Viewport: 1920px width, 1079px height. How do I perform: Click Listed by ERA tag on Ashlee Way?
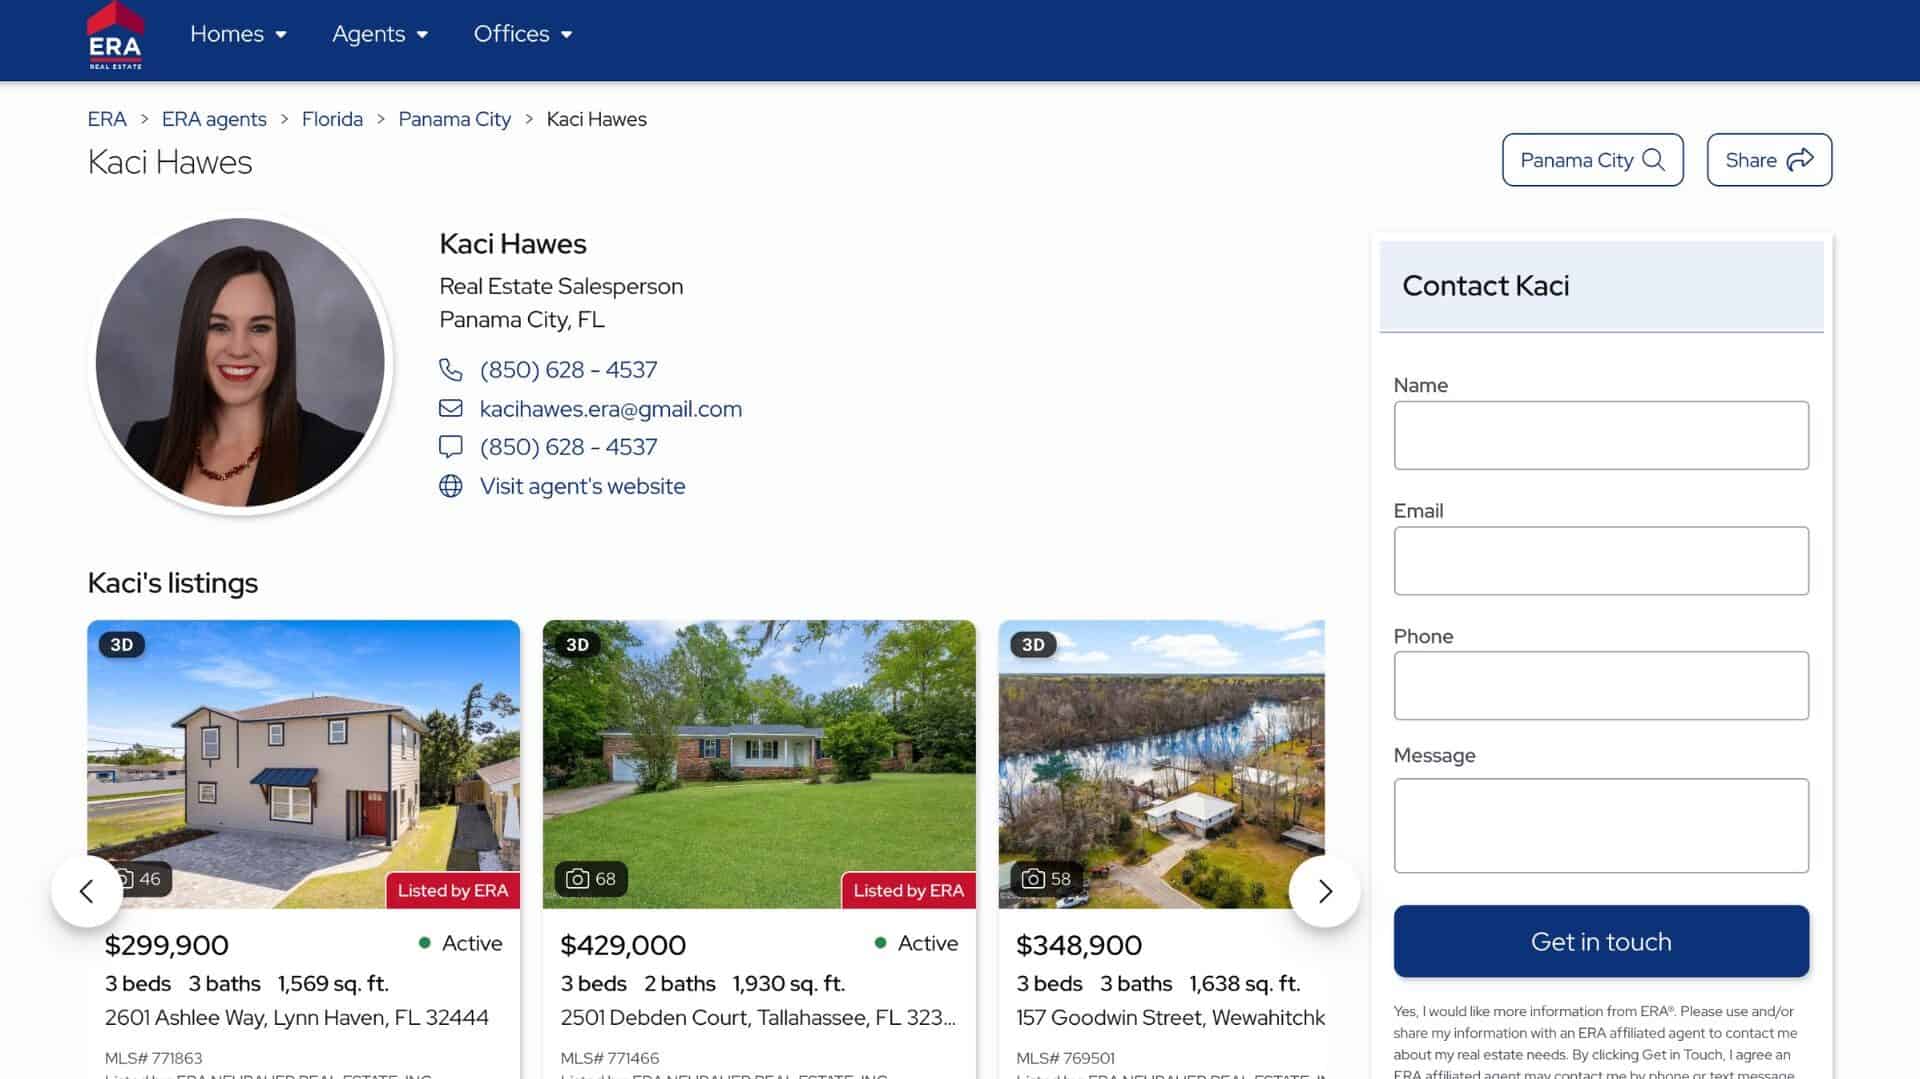453,891
